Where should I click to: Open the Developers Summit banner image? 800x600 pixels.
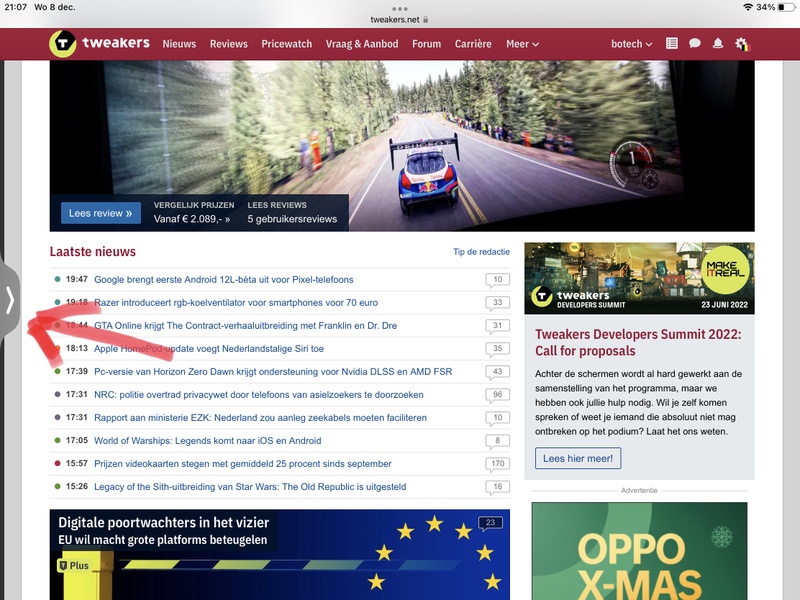(639, 278)
